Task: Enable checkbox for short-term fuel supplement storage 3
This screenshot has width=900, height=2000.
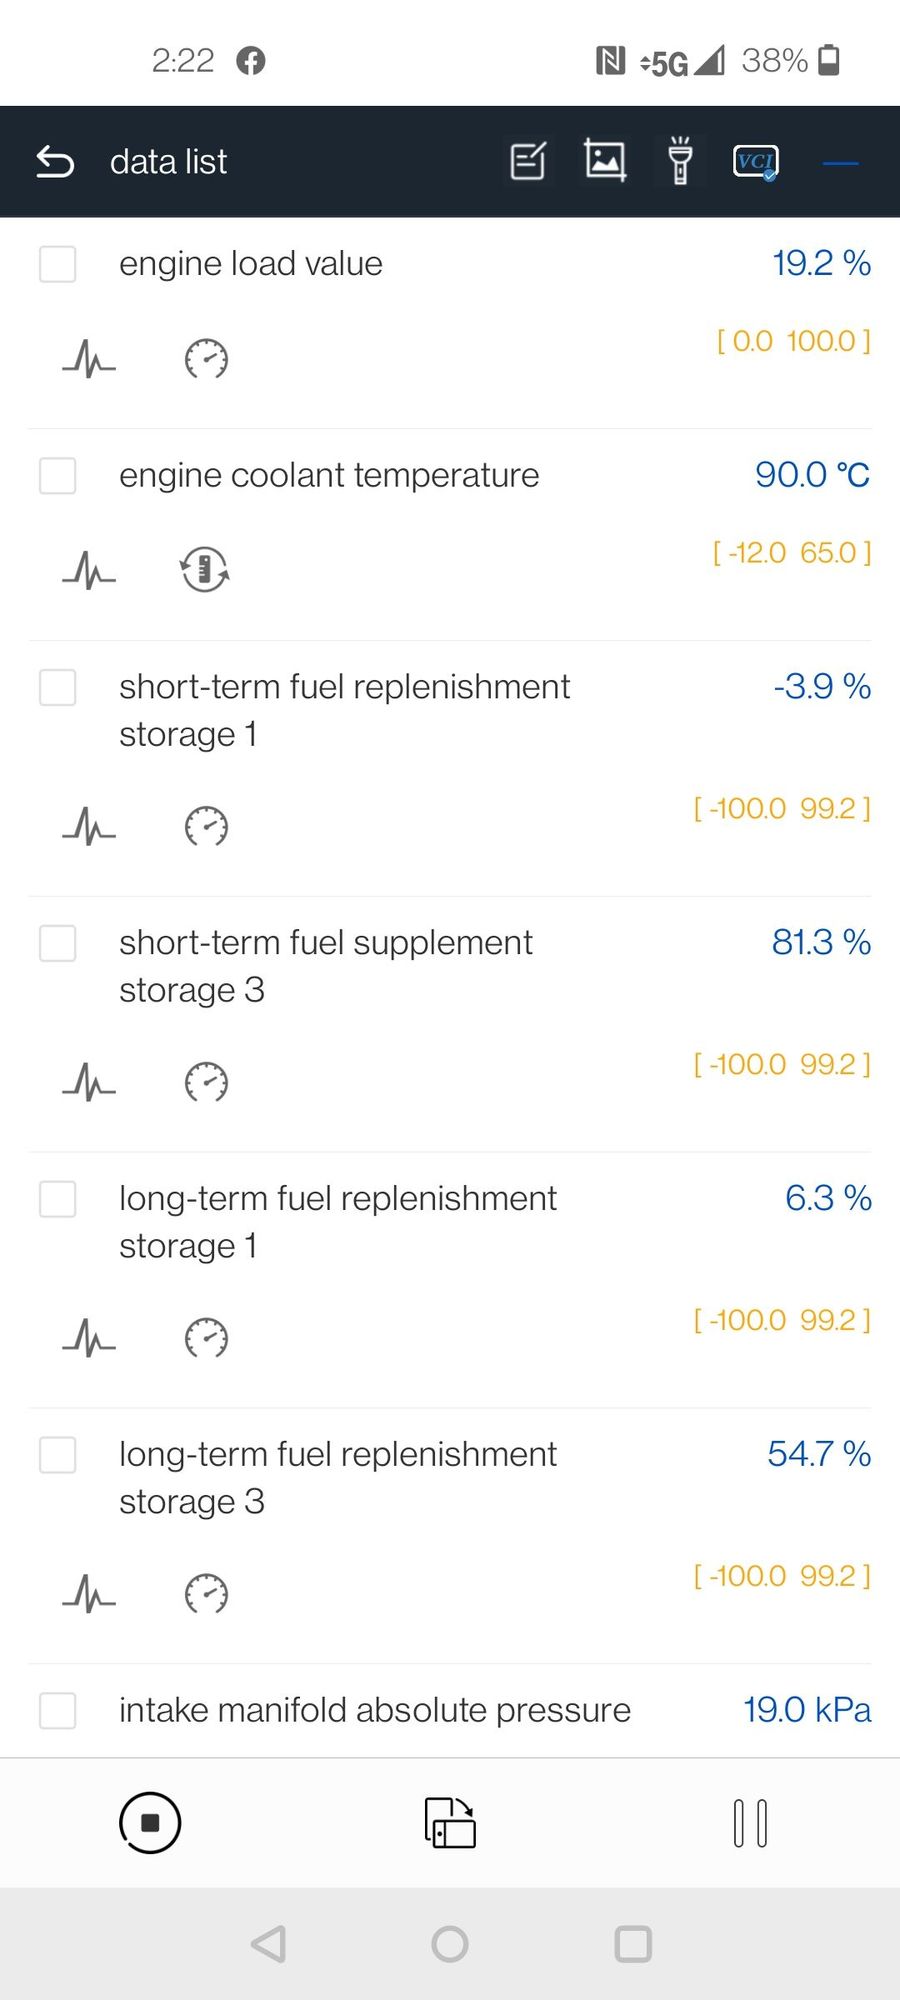Action: pos(57,943)
